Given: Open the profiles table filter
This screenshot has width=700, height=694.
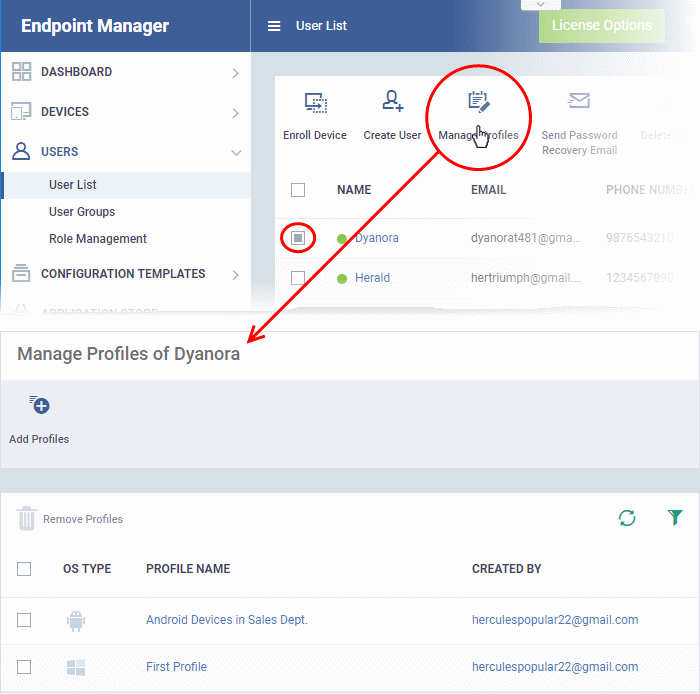Looking at the screenshot, I should (675, 518).
